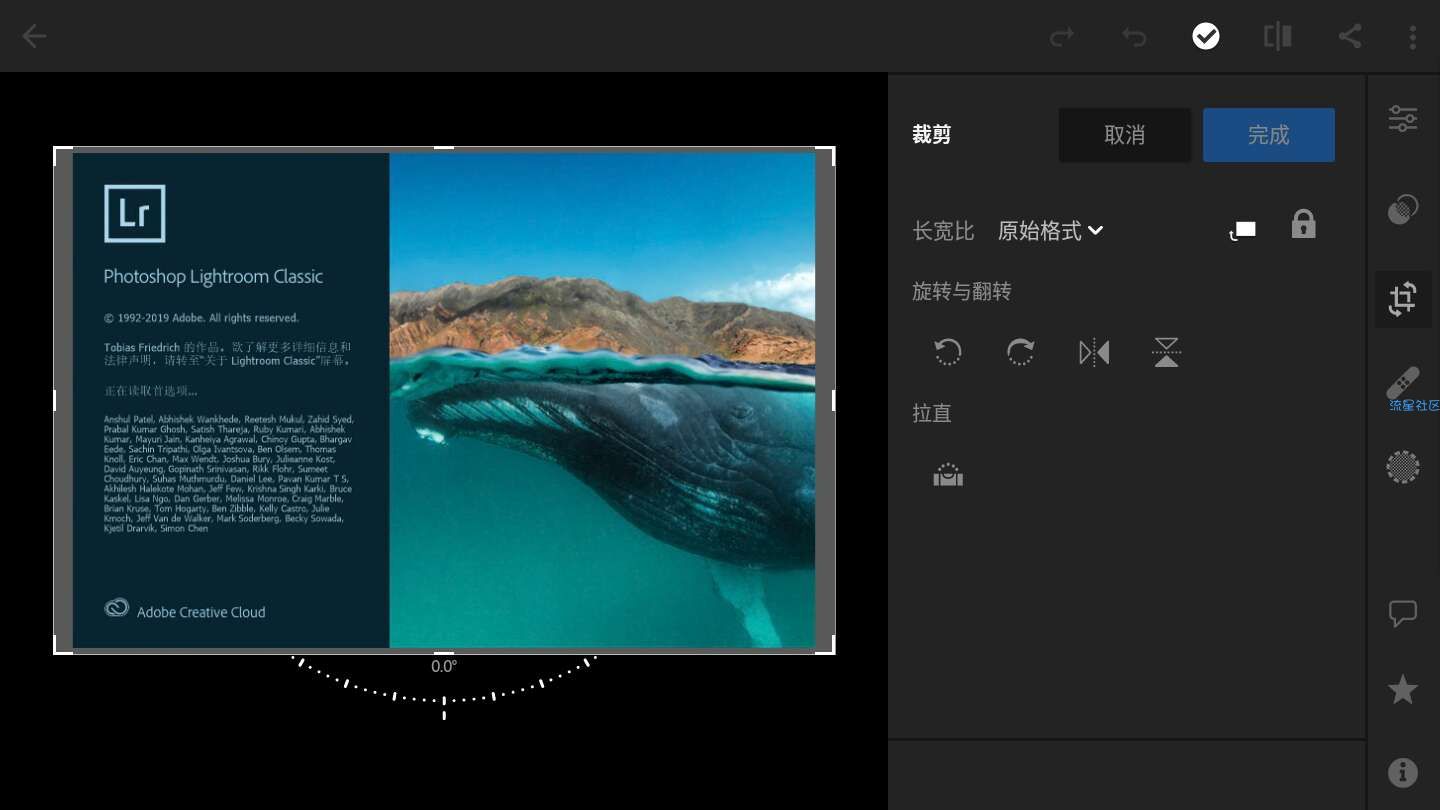1440x810 pixels.
Task: Click the 旋转与翻转 section label
Action: (962, 292)
